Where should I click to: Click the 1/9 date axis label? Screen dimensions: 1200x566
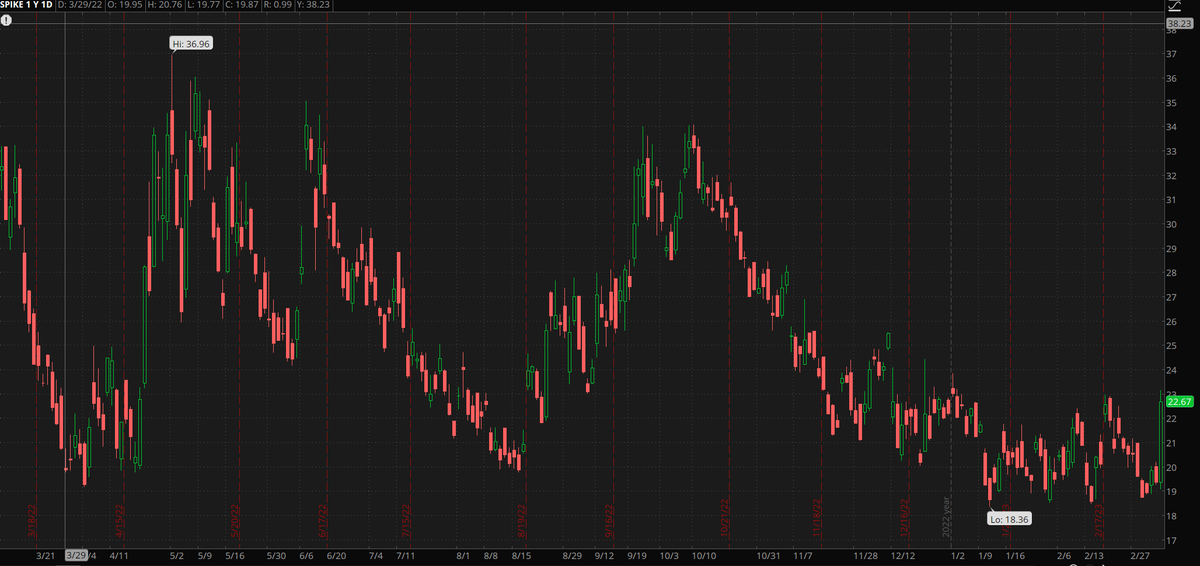pyautogui.click(x=985, y=555)
